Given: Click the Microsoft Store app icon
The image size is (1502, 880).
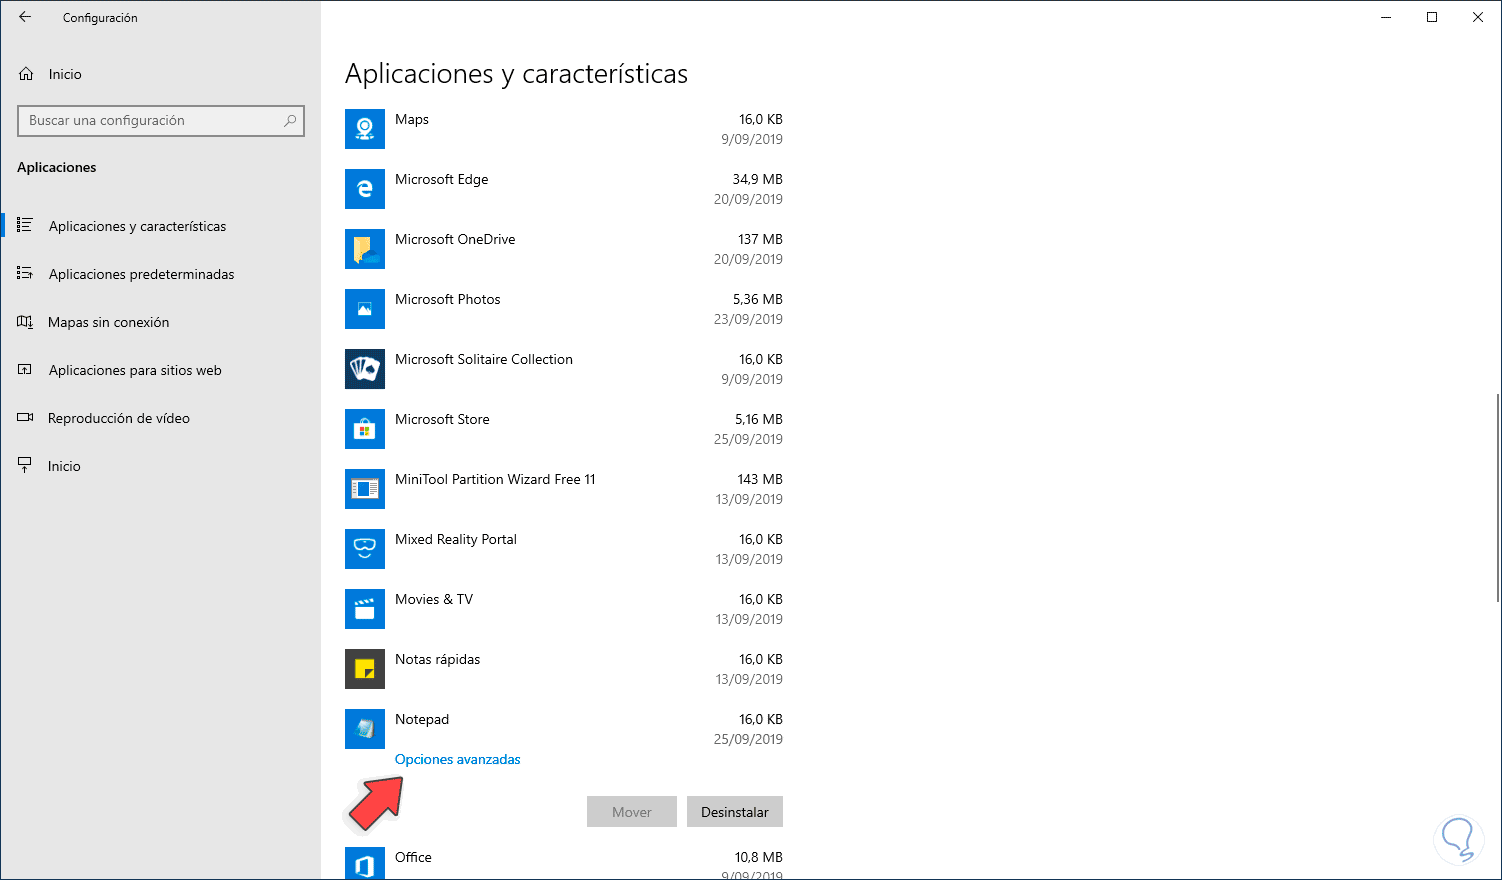Looking at the screenshot, I should coord(365,429).
